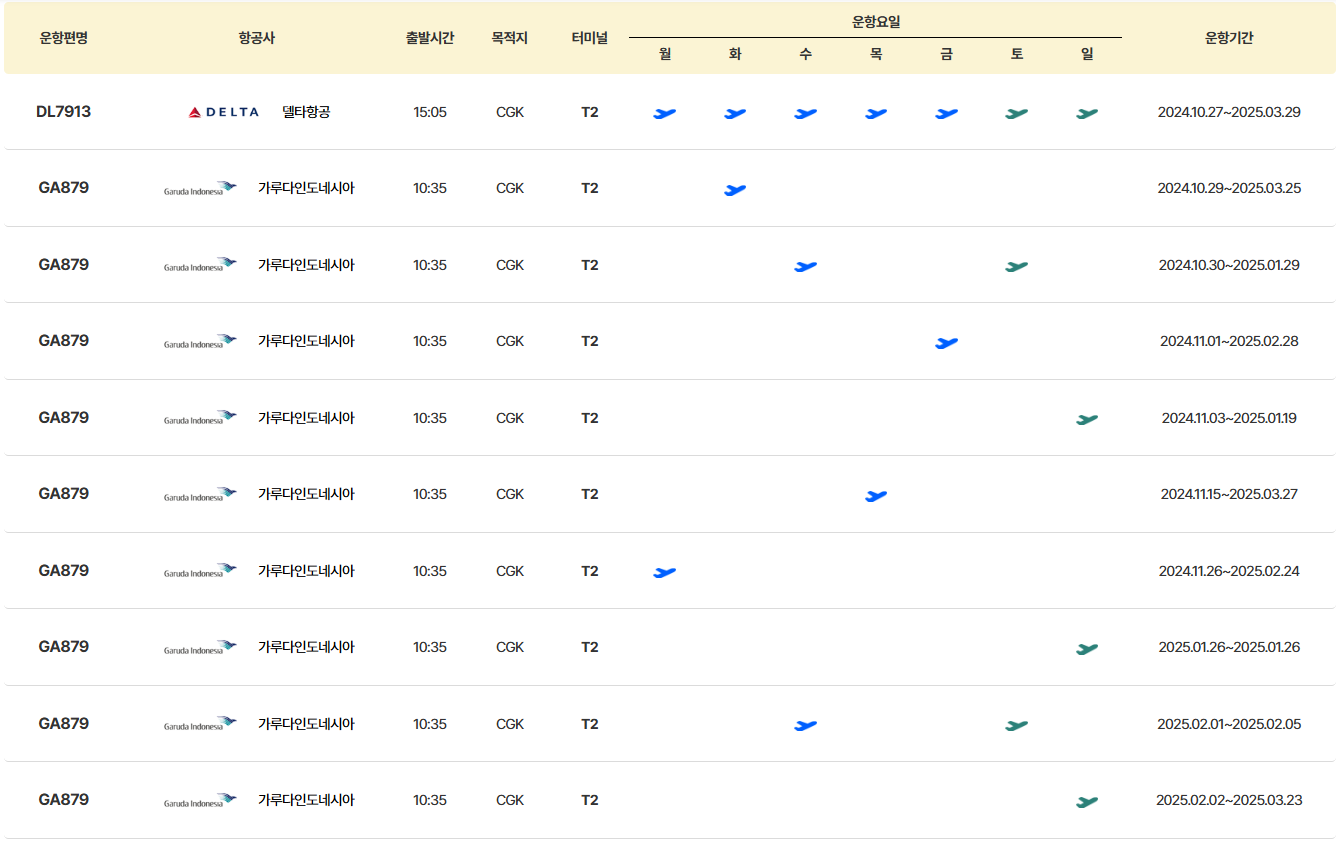This screenshot has height=842, width=1336.
Task: Click Friday plane icon in 2024.11.01~2025.02.28 row
Action: point(947,343)
